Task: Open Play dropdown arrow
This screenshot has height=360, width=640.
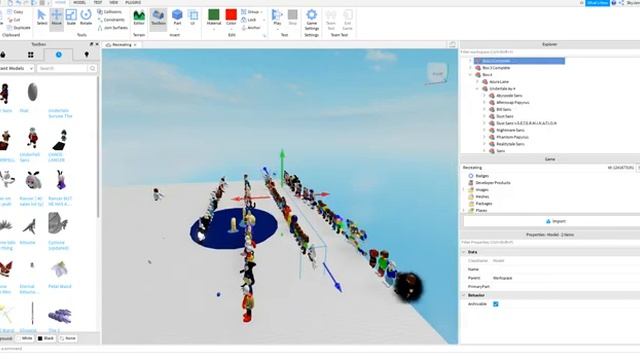Action: pyautogui.click(x=277, y=29)
